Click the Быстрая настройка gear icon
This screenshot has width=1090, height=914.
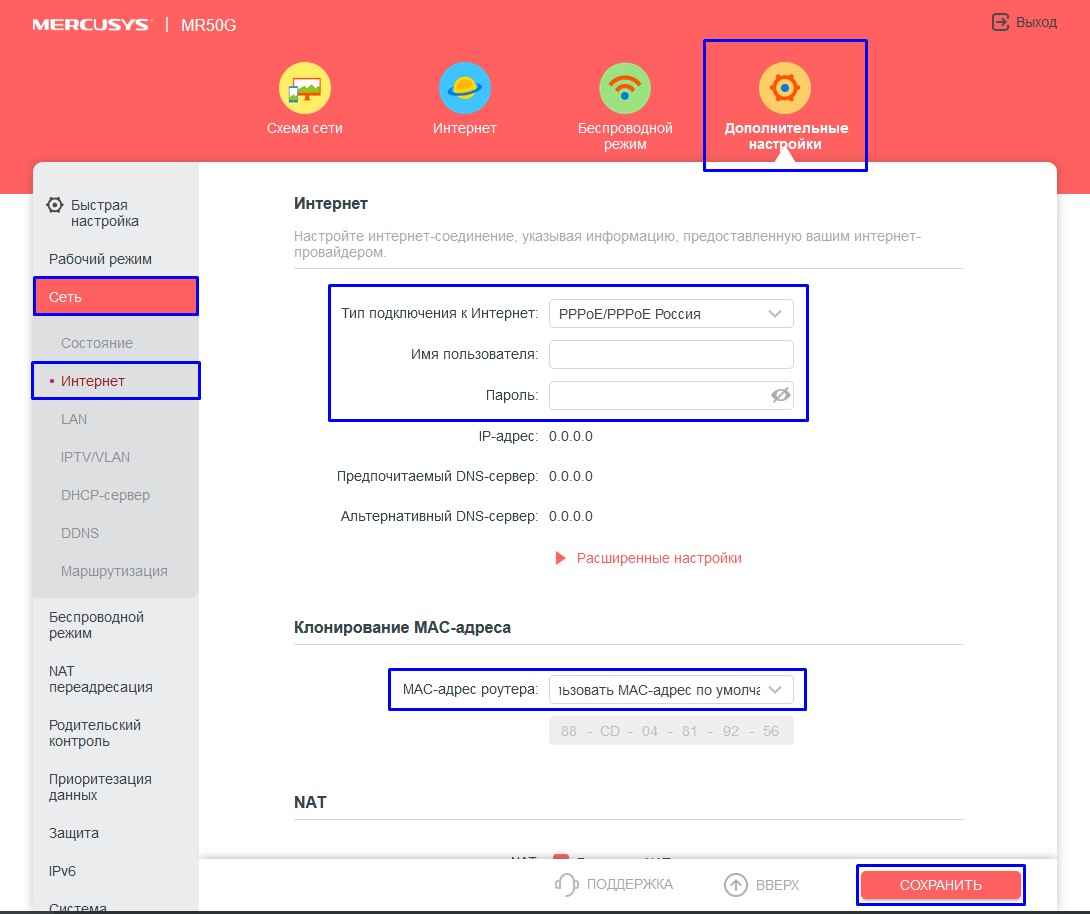coord(55,205)
